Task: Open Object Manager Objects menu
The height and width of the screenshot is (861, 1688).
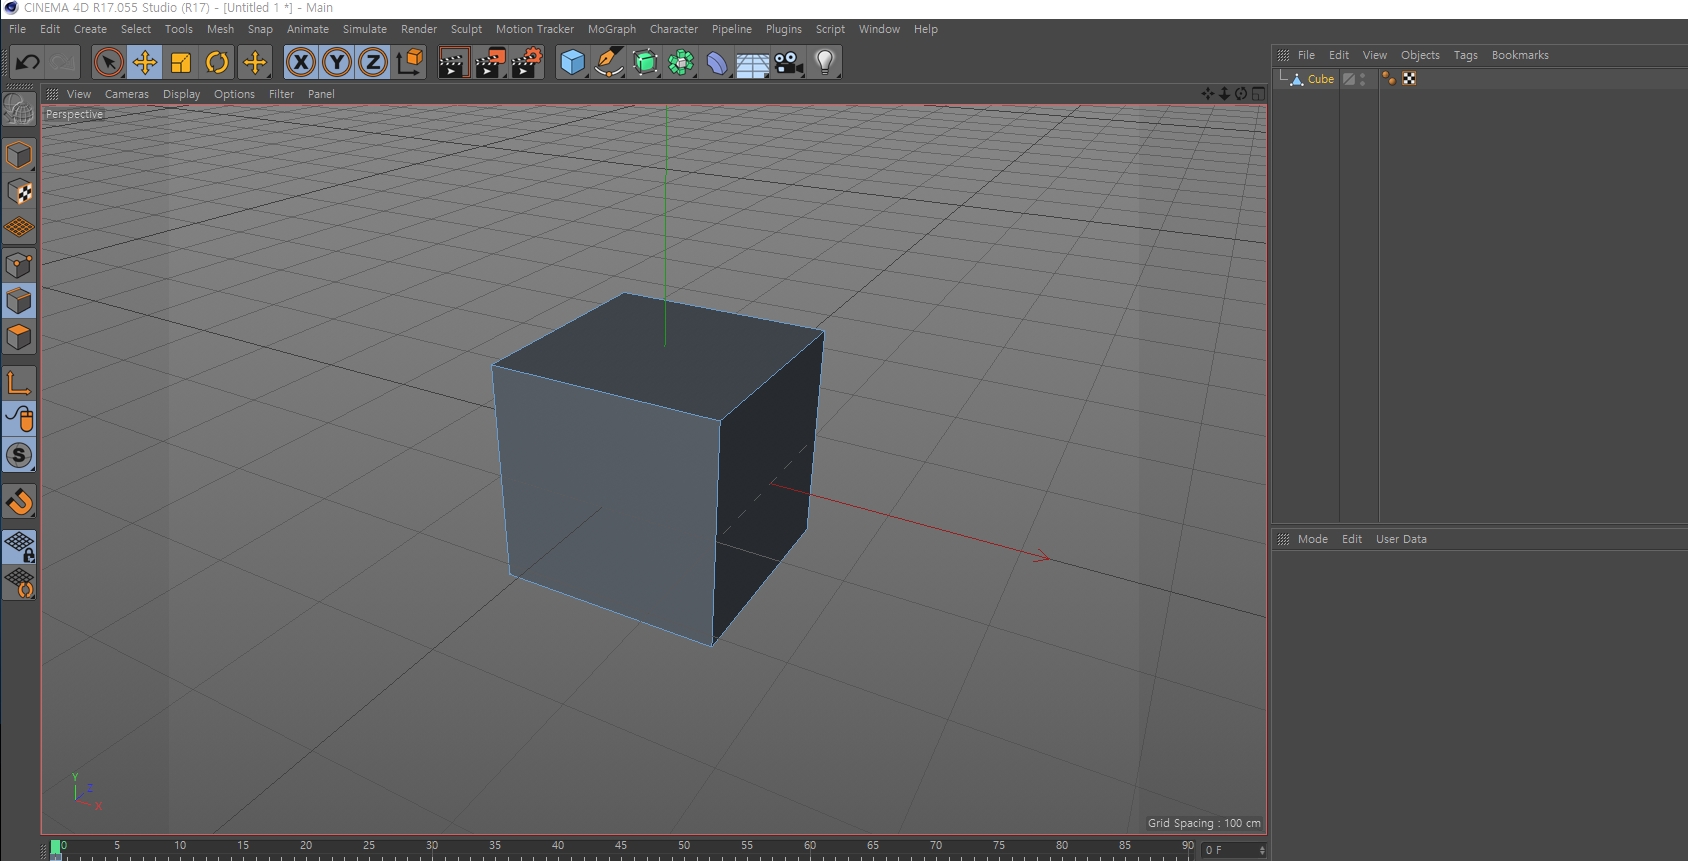Action: (1420, 55)
